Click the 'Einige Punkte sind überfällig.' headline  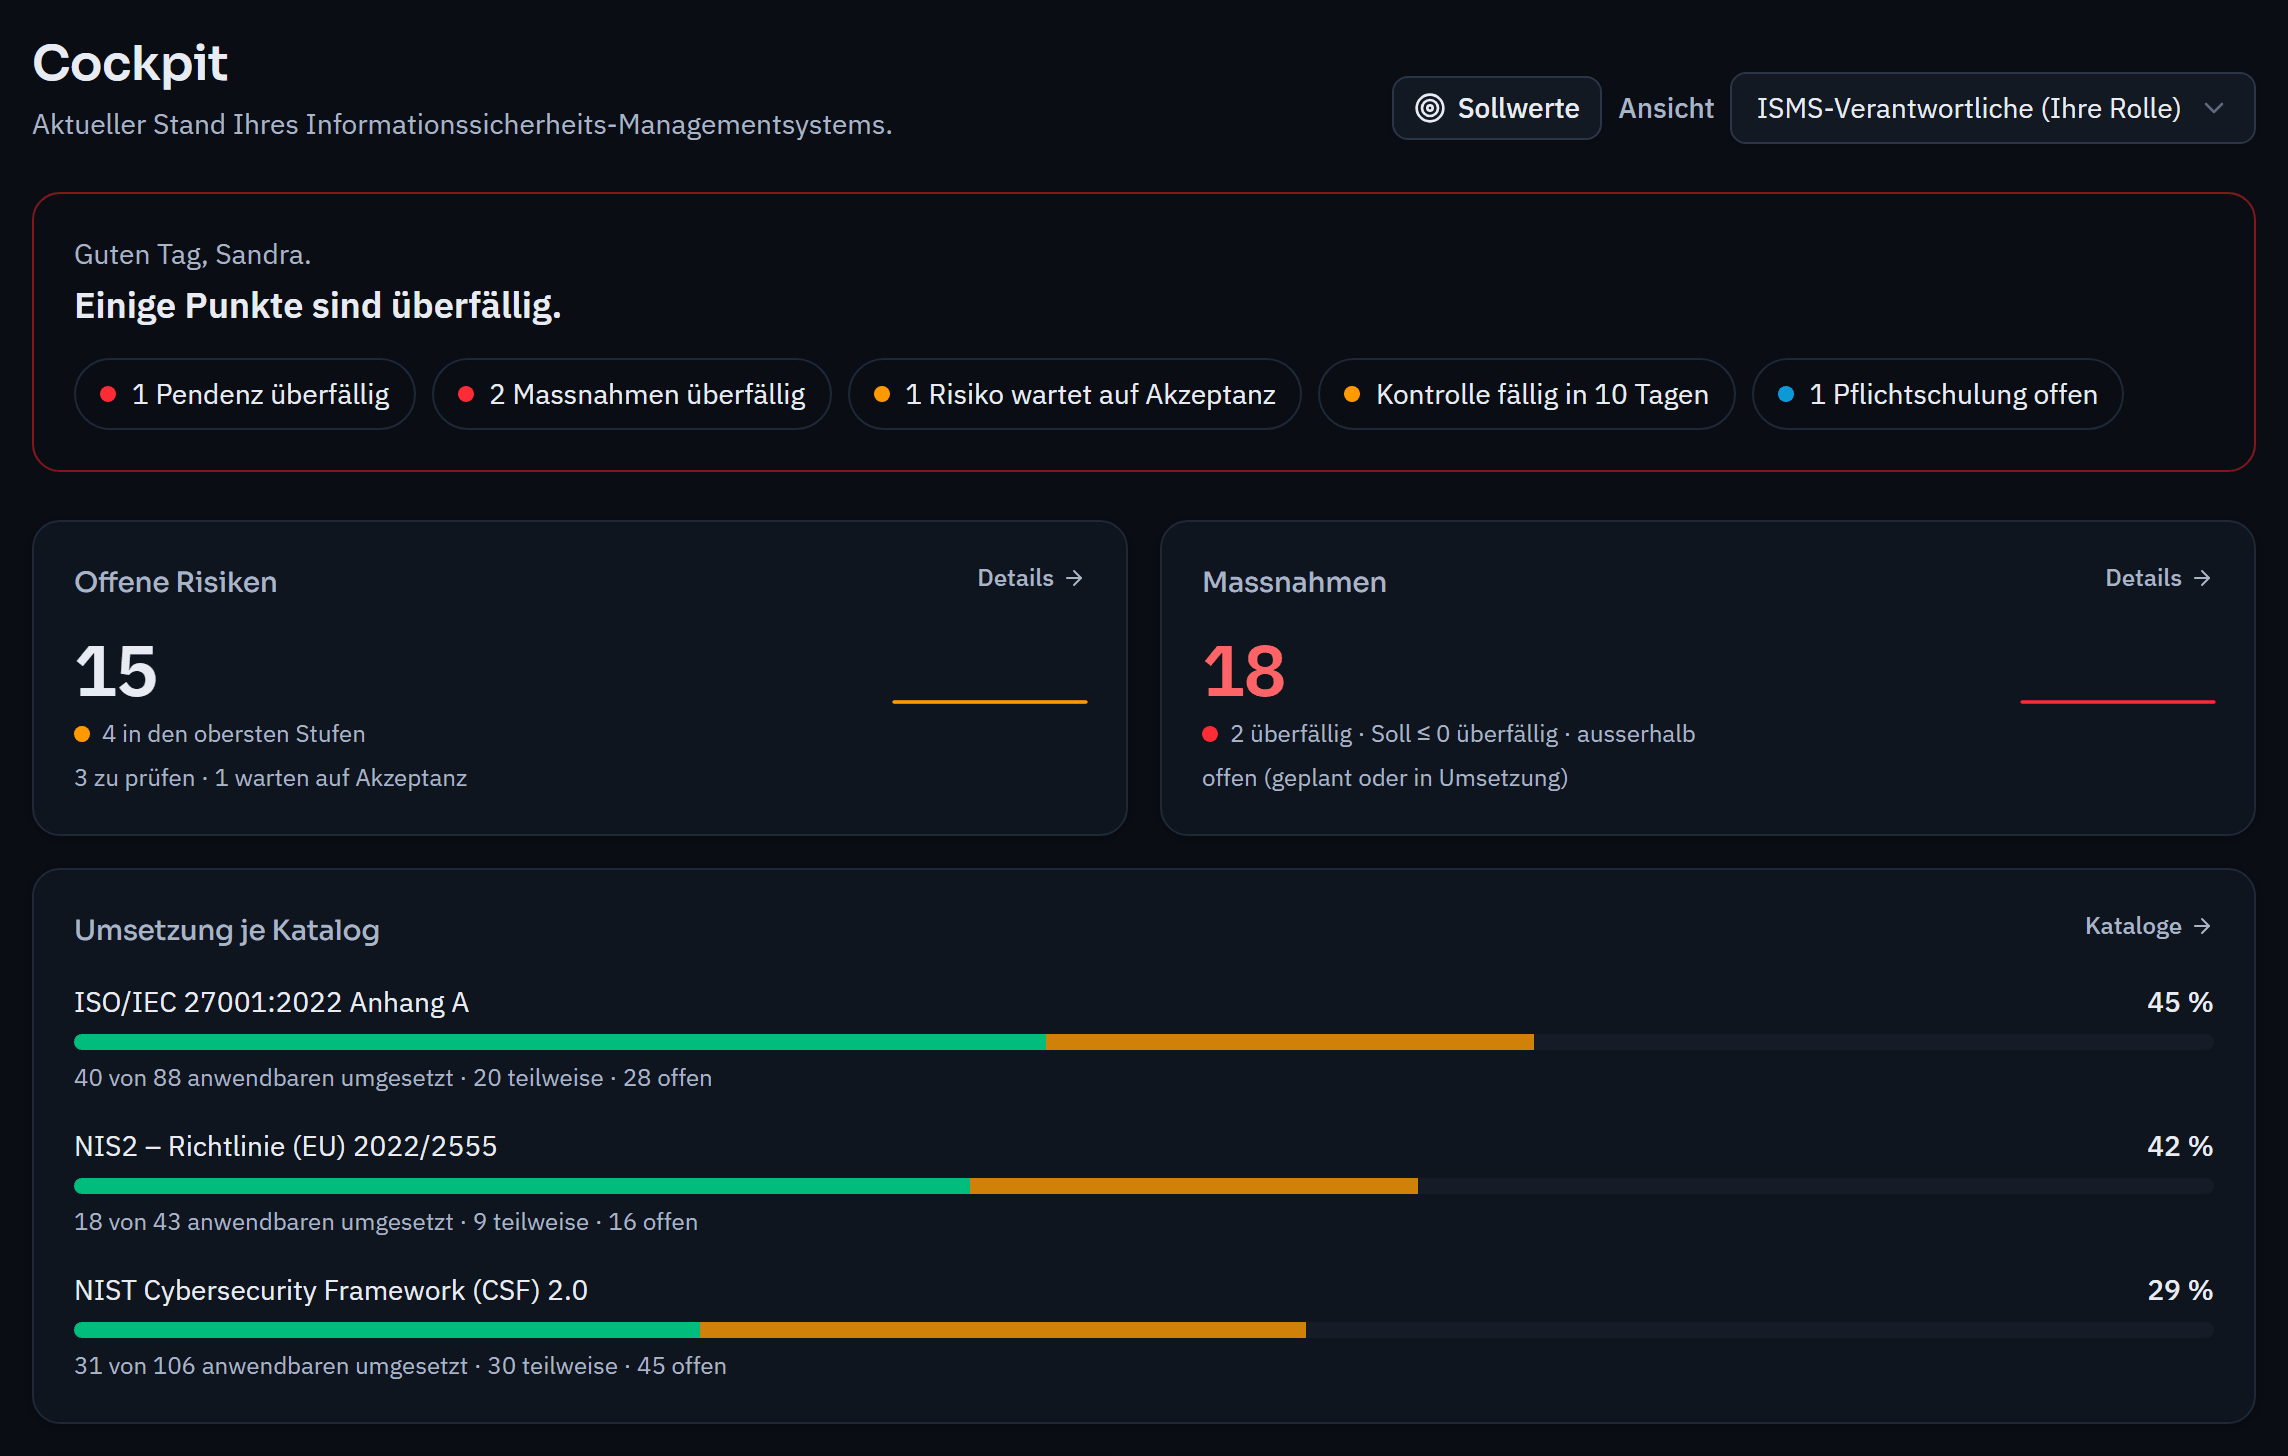pos(318,306)
